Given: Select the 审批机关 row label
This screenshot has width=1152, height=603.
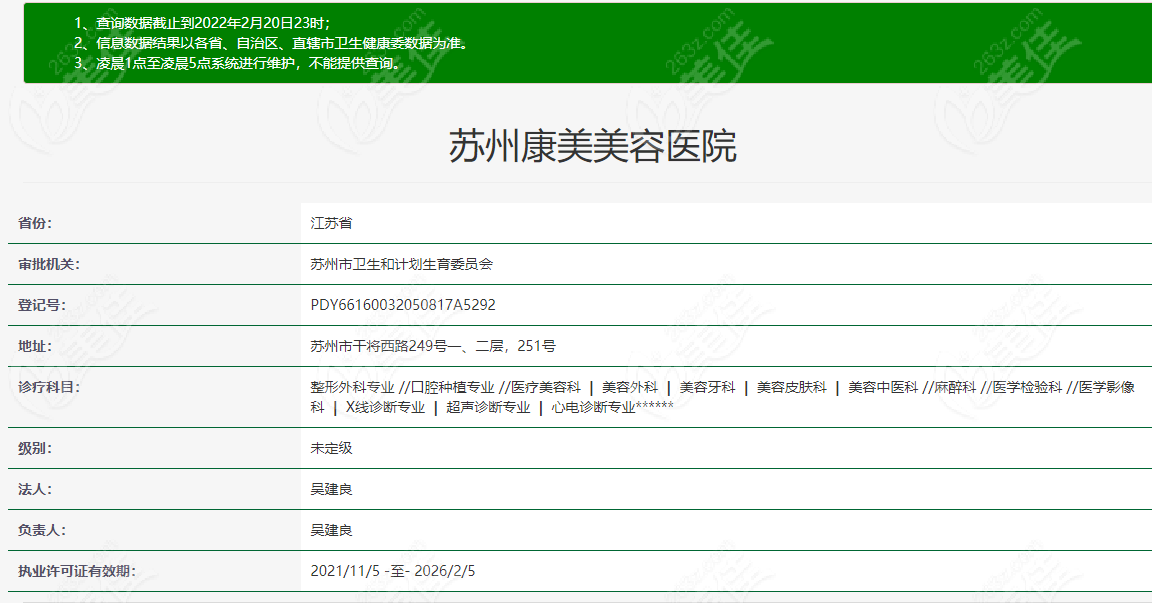Looking at the screenshot, I should point(48,264).
